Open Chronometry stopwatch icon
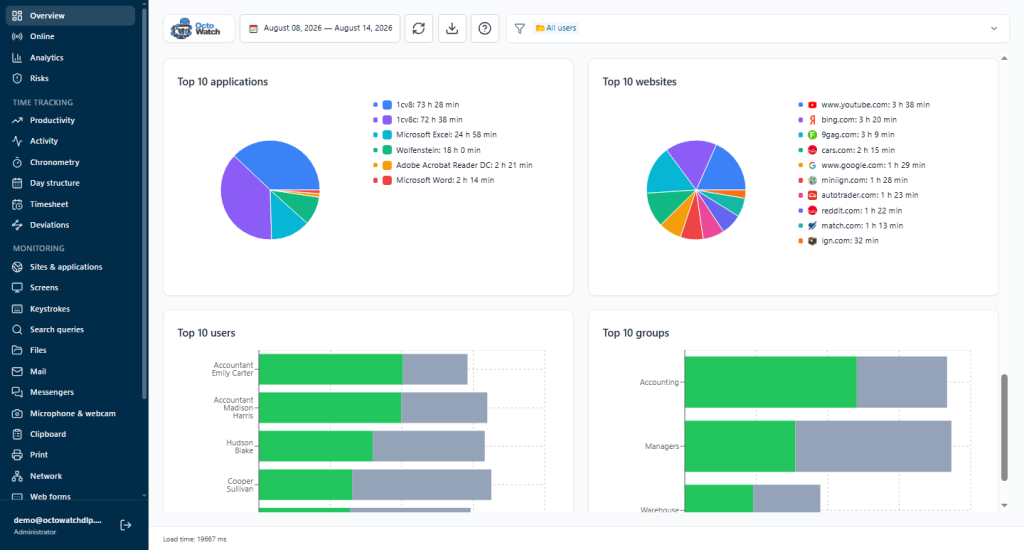The image size is (1024, 550). point(17,162)
